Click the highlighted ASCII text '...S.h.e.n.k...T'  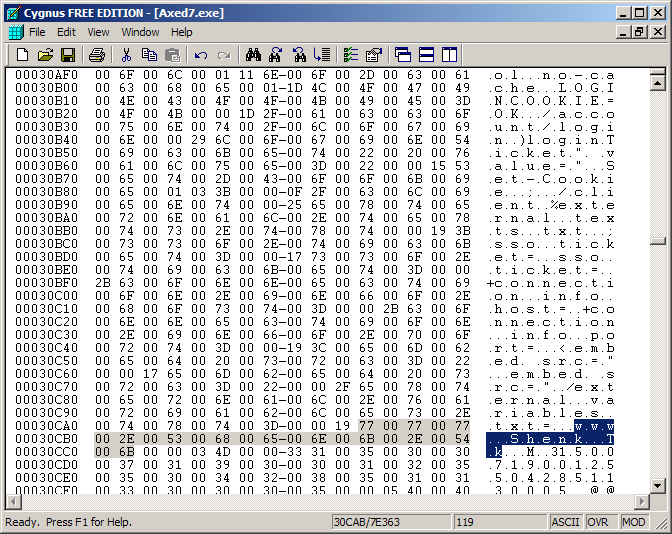pyautogui.click(x=551, y=439)
